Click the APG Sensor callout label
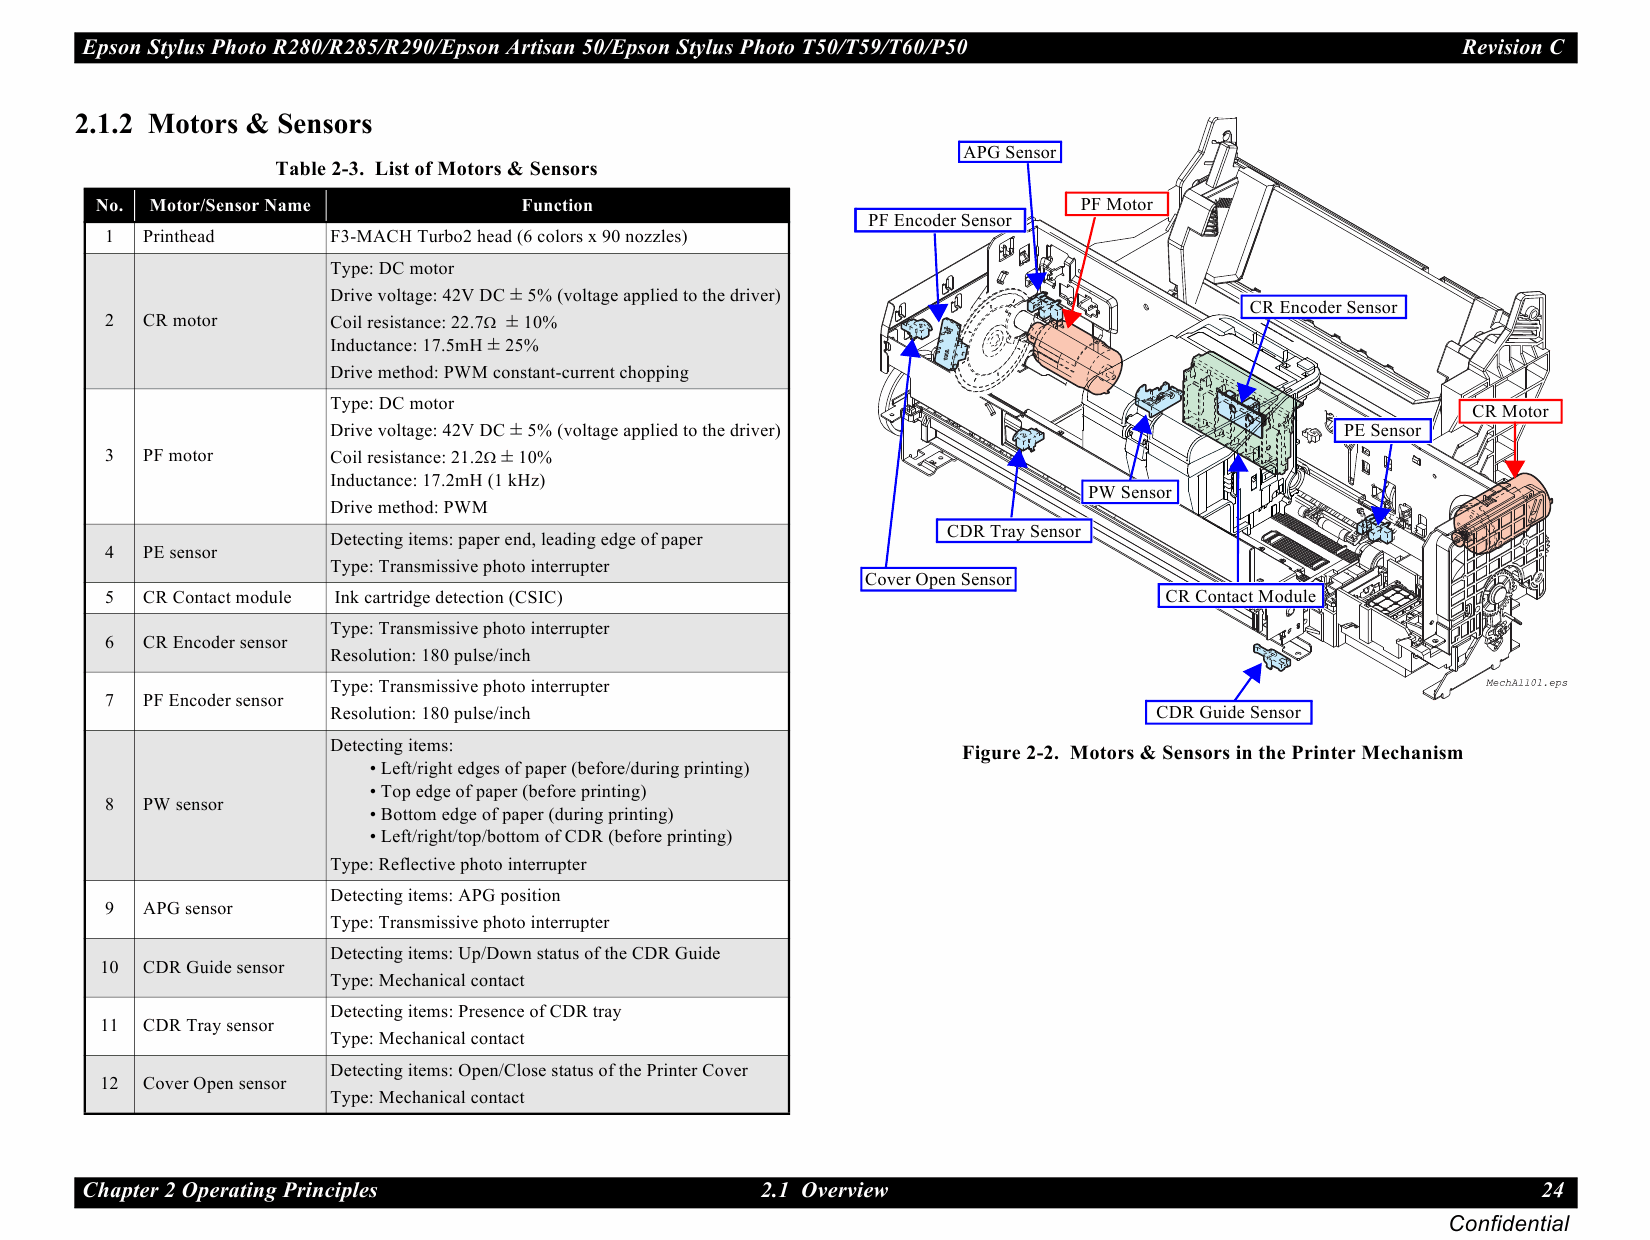1650x1240 pixels. pyautogui.click(x=1009, y=152)
